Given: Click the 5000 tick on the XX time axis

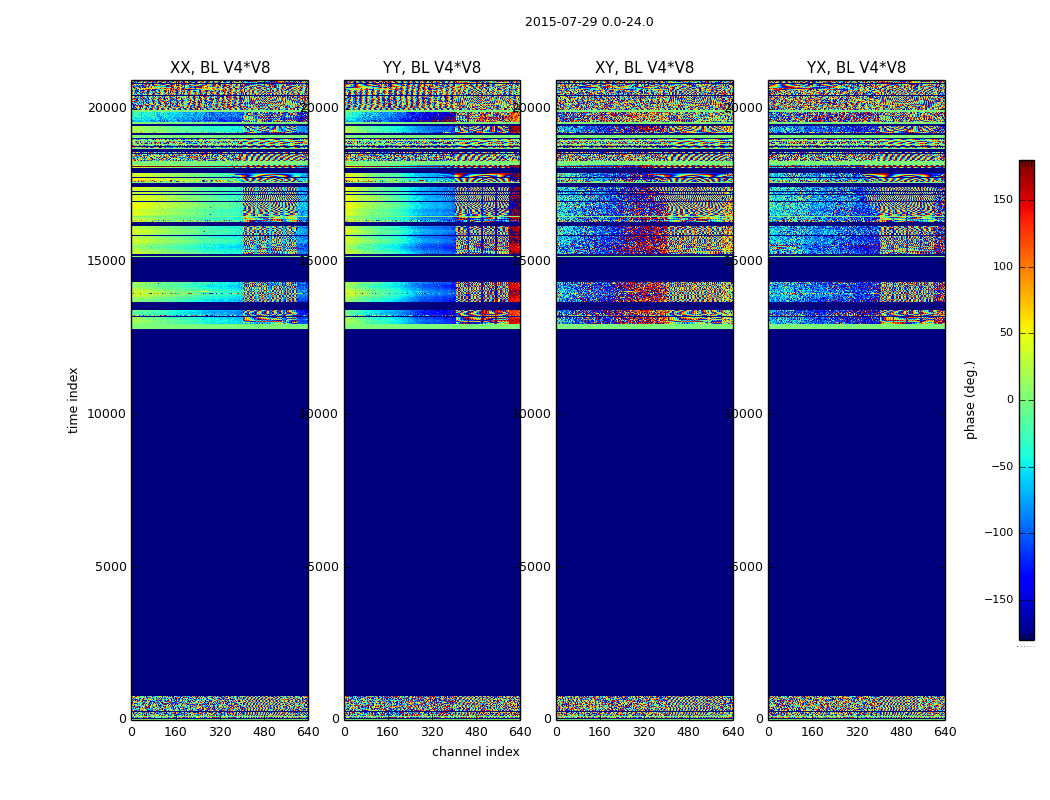Looking at the screenshot, I should (111, 566).
